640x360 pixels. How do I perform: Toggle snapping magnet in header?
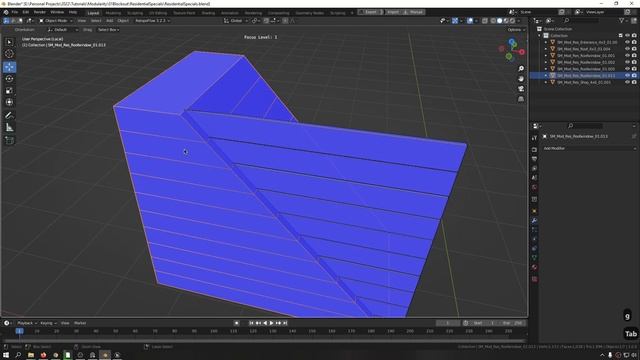[266, 20]
